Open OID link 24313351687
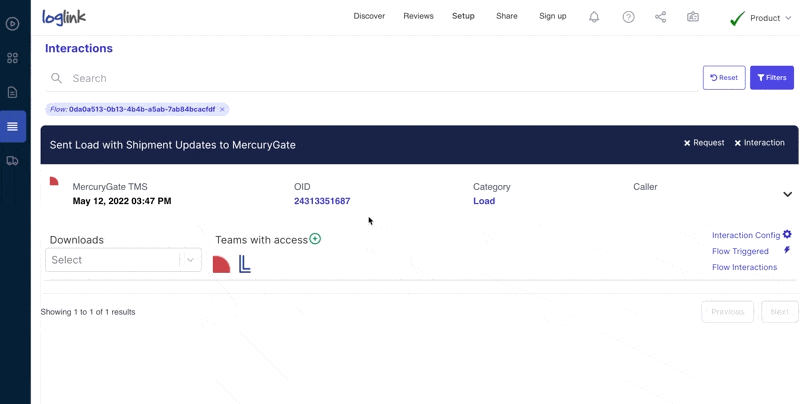The width and height of the screenshot is (800, 404). tap(322, 201)
